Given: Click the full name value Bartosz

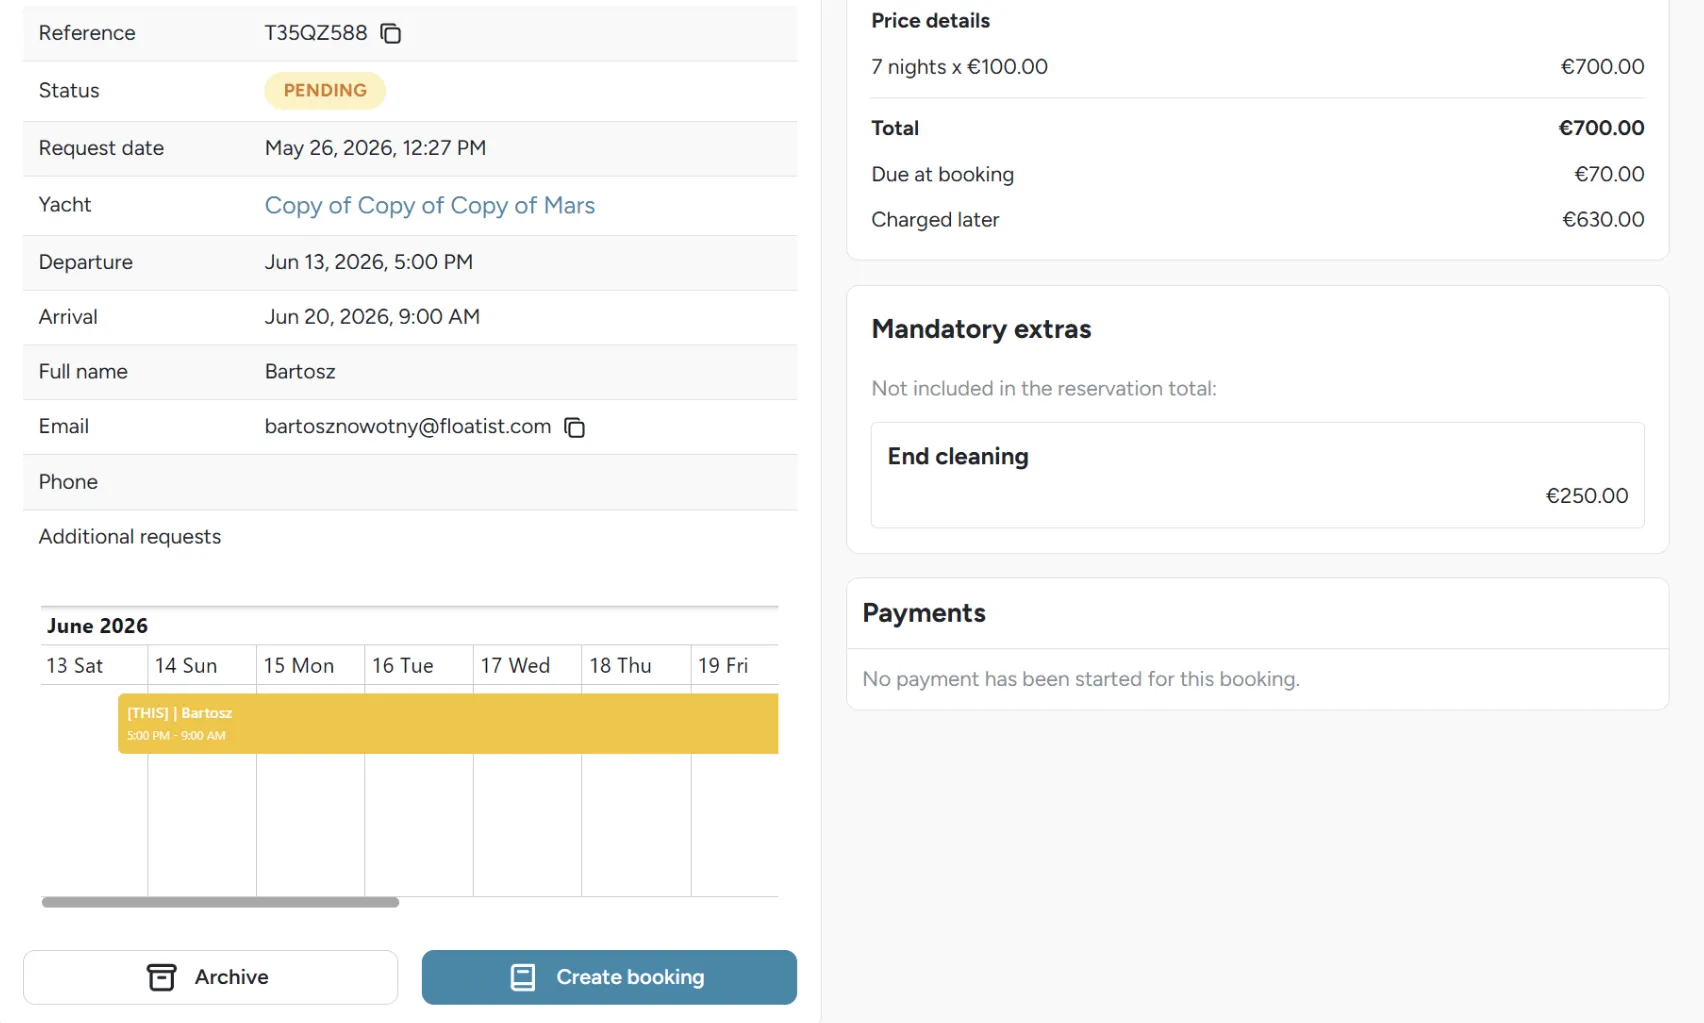Looking at the screenshot, I should pos(300,372).
